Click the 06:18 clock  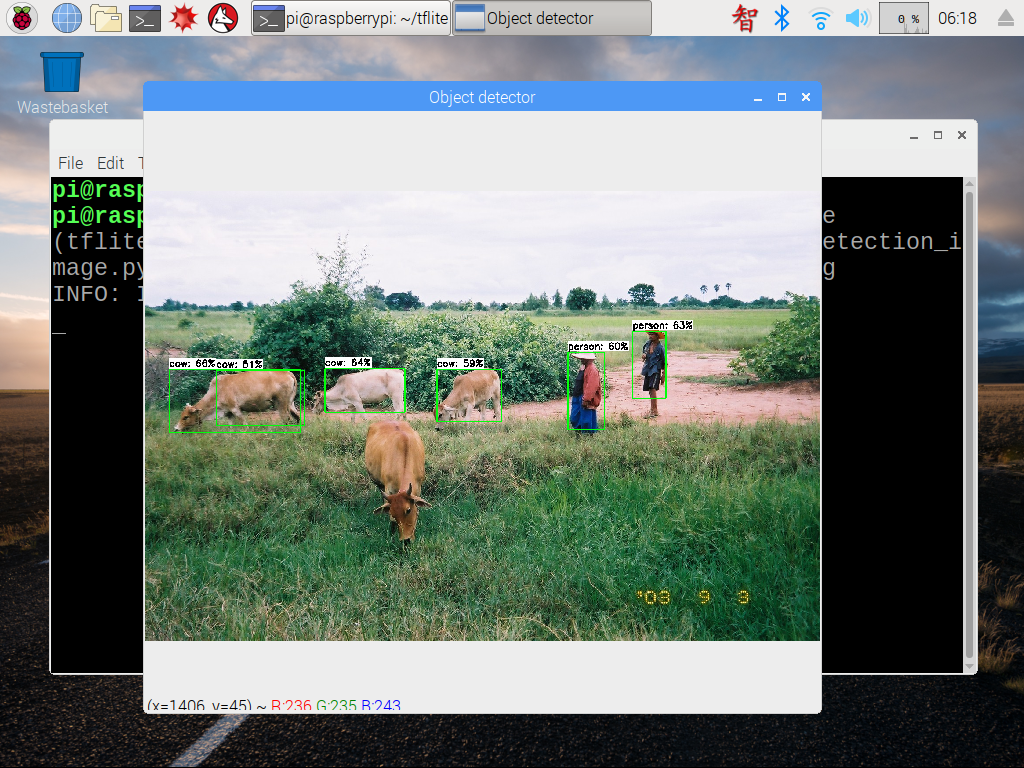pyautogui.click(x=957, y=18)
